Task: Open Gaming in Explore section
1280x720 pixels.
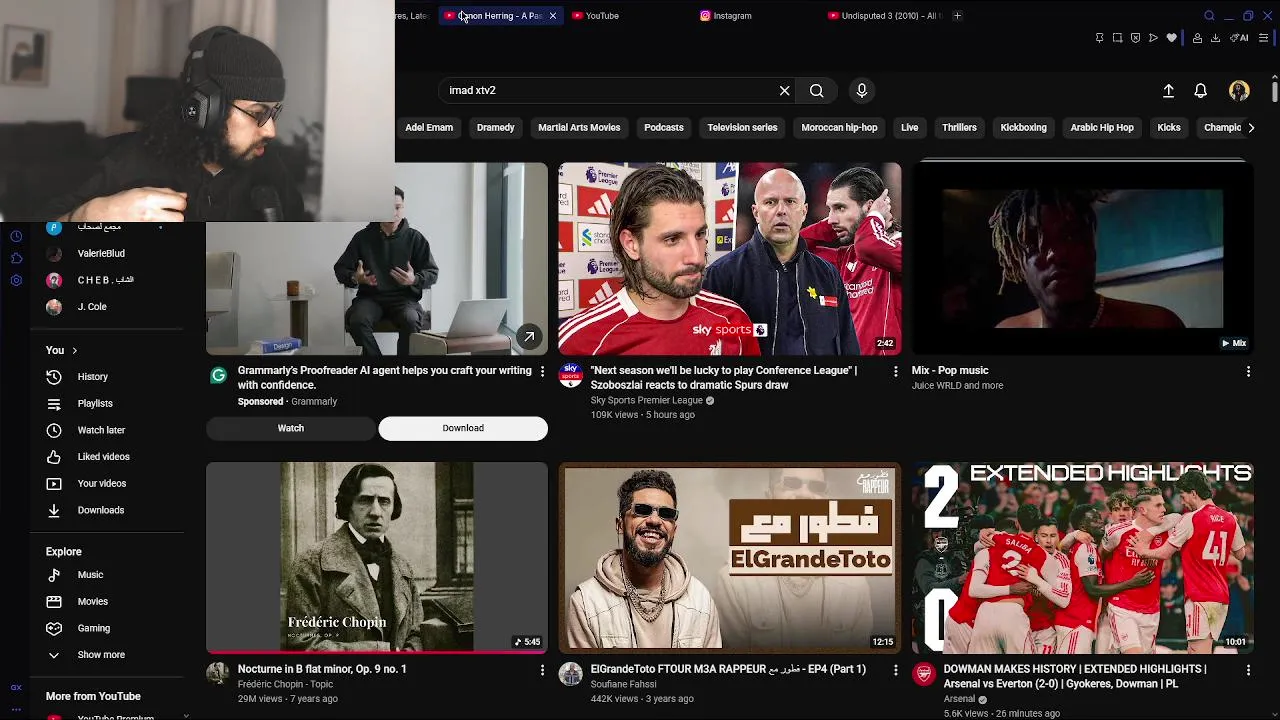Action: 93,628
